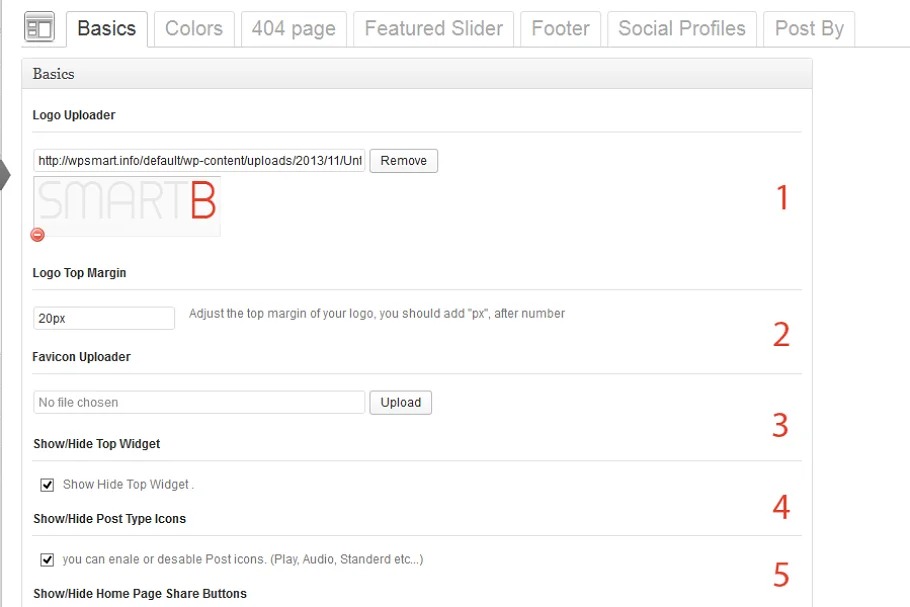
Task: Uncheck the Show Hide Top Widget checkbox
Action: 47,485
